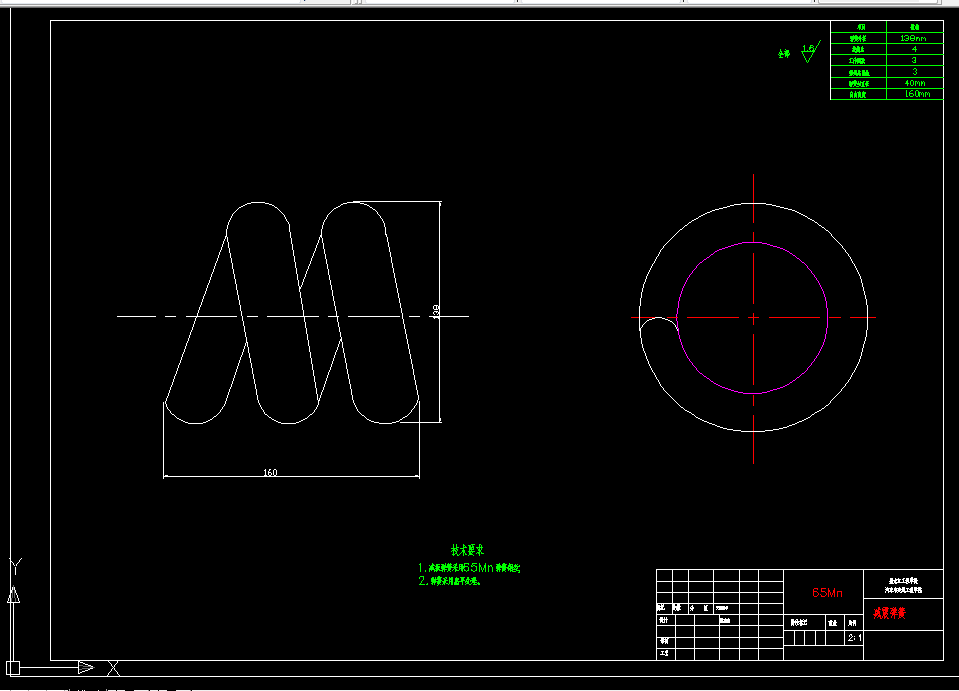
Task: Click the table cell with value 4
Action: click(914, 49)
